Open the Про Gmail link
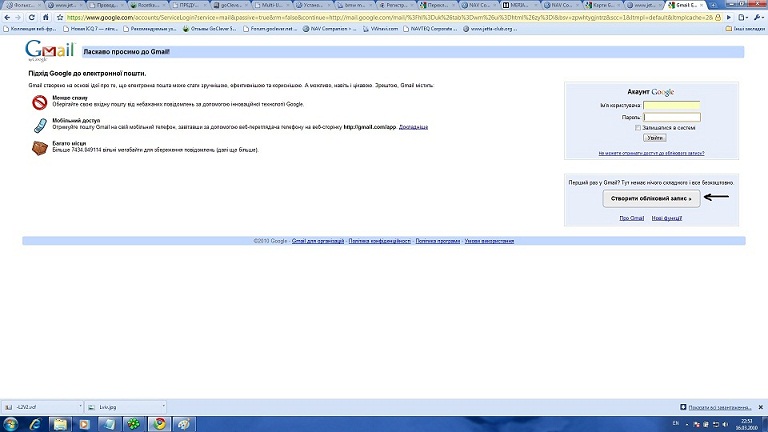768x432 pixels. click(x=631, y=218)
